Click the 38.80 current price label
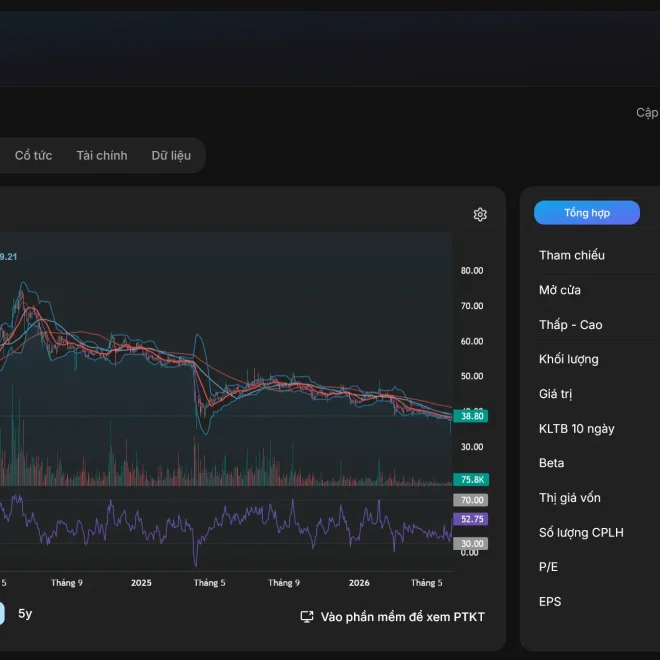 click(x=471, y=416)
